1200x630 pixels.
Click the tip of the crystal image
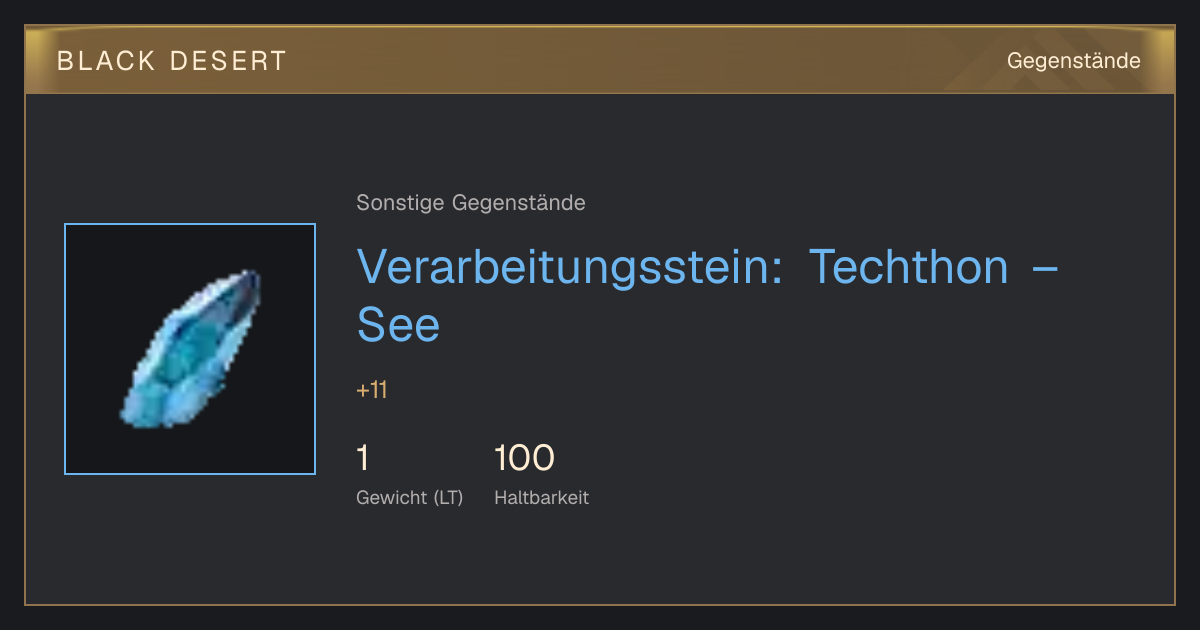tap(254, 274)
